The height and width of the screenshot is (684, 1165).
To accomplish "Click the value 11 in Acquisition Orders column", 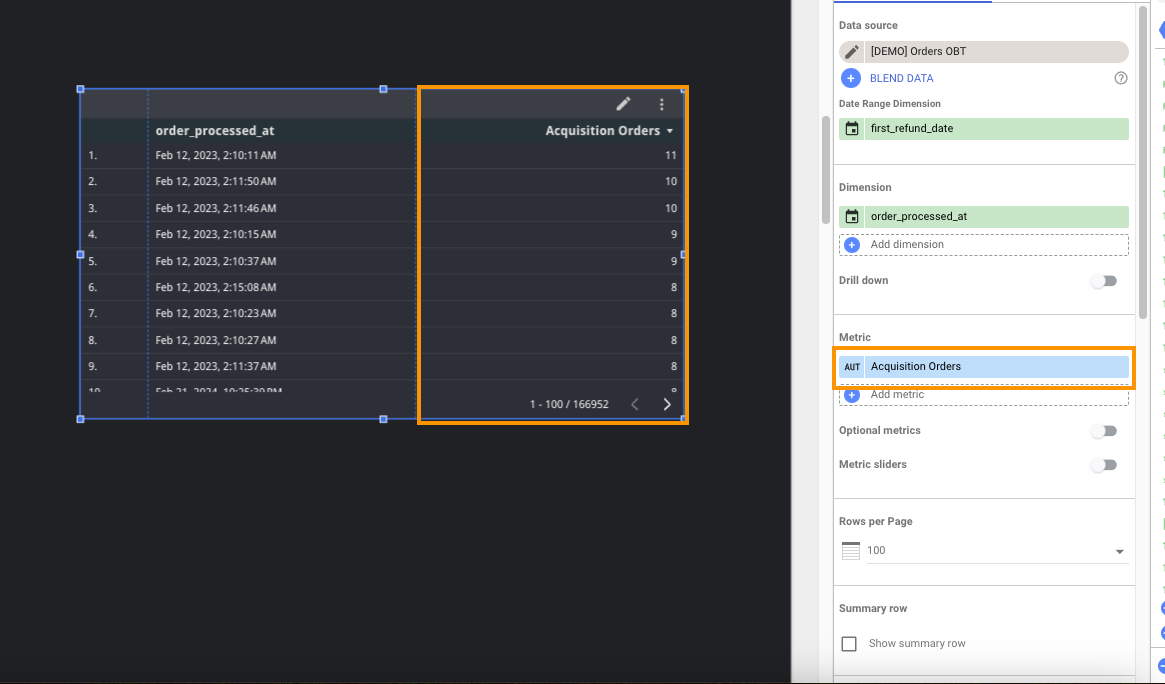I will (670, 155).
